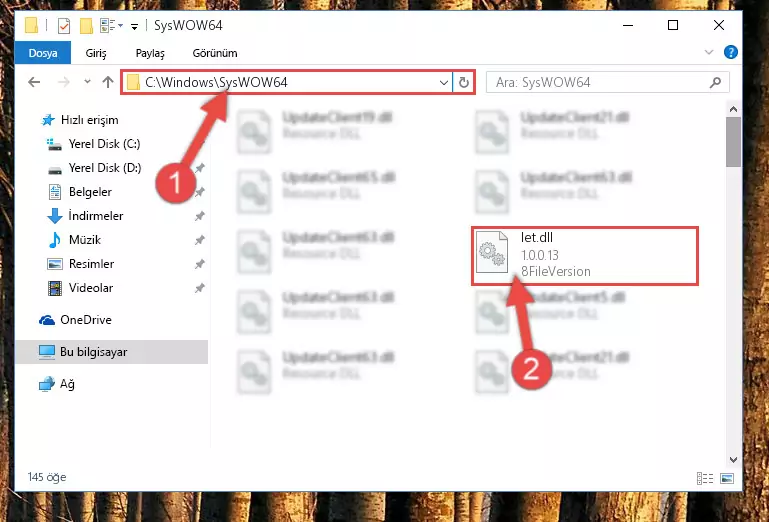Switch to large icons view in status bar
This screenshot has height=522, width=769.
click(727, 478)
